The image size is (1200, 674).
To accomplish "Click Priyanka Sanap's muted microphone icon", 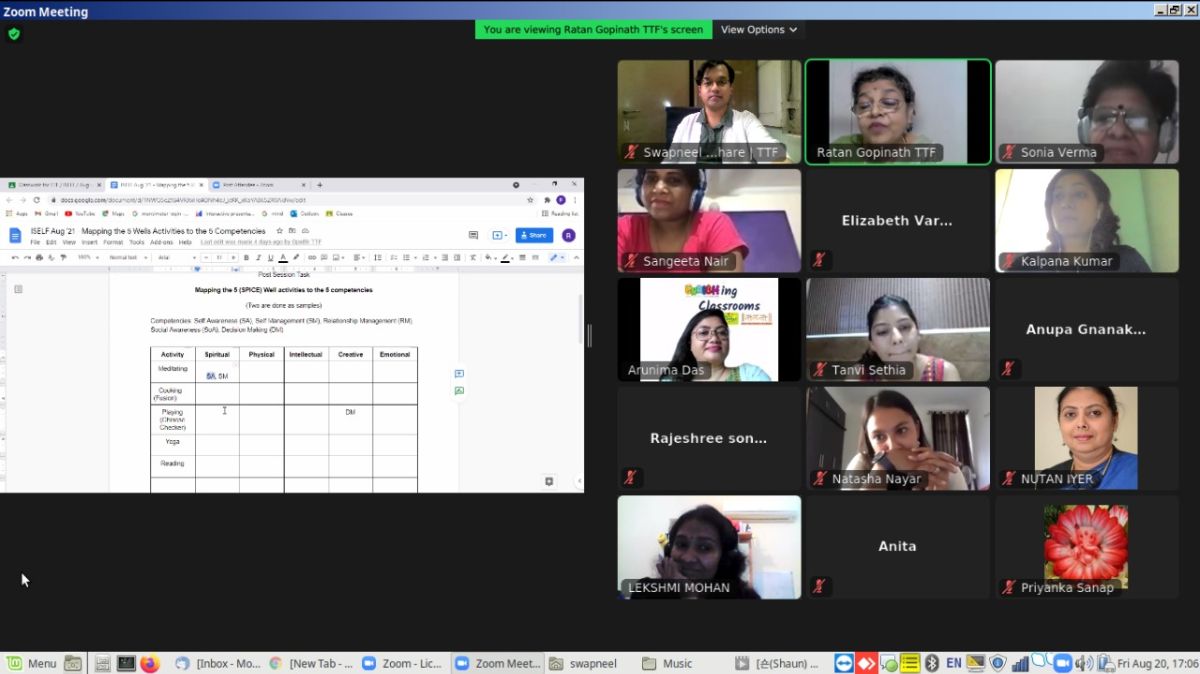I will point(1008,587).
